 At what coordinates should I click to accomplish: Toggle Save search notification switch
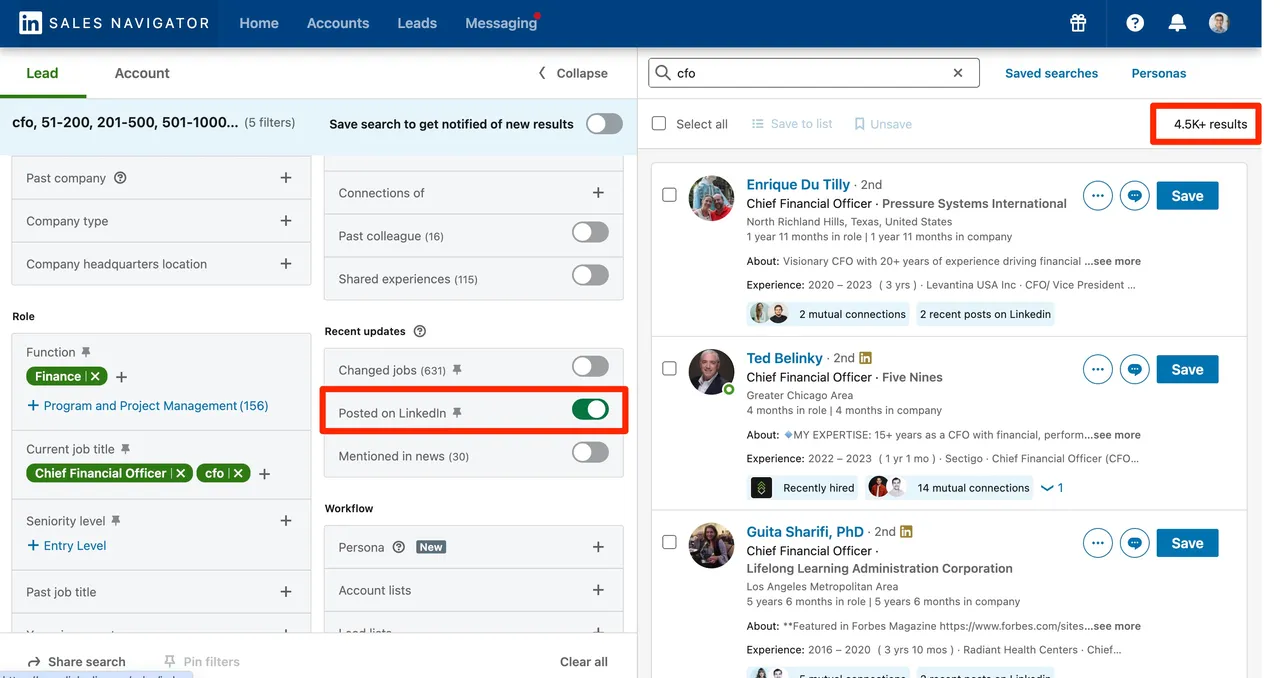coord(604,124)
